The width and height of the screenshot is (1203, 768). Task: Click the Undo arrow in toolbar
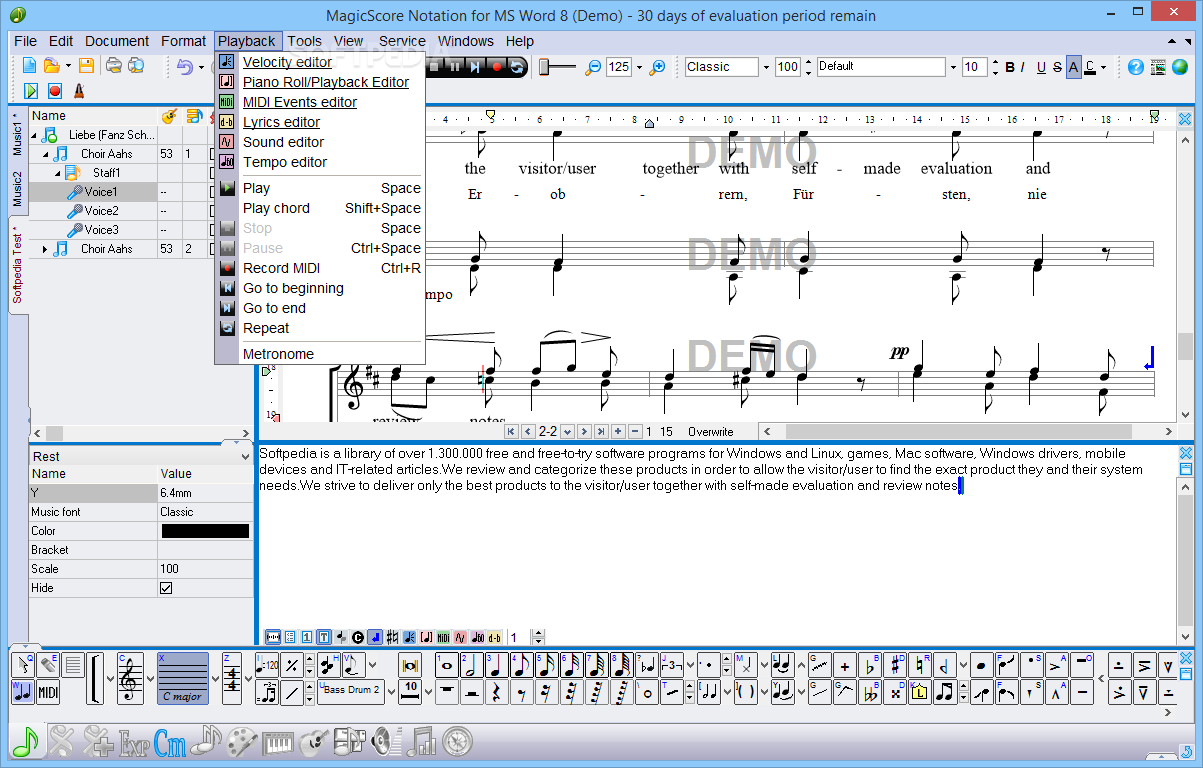[185, 67]
